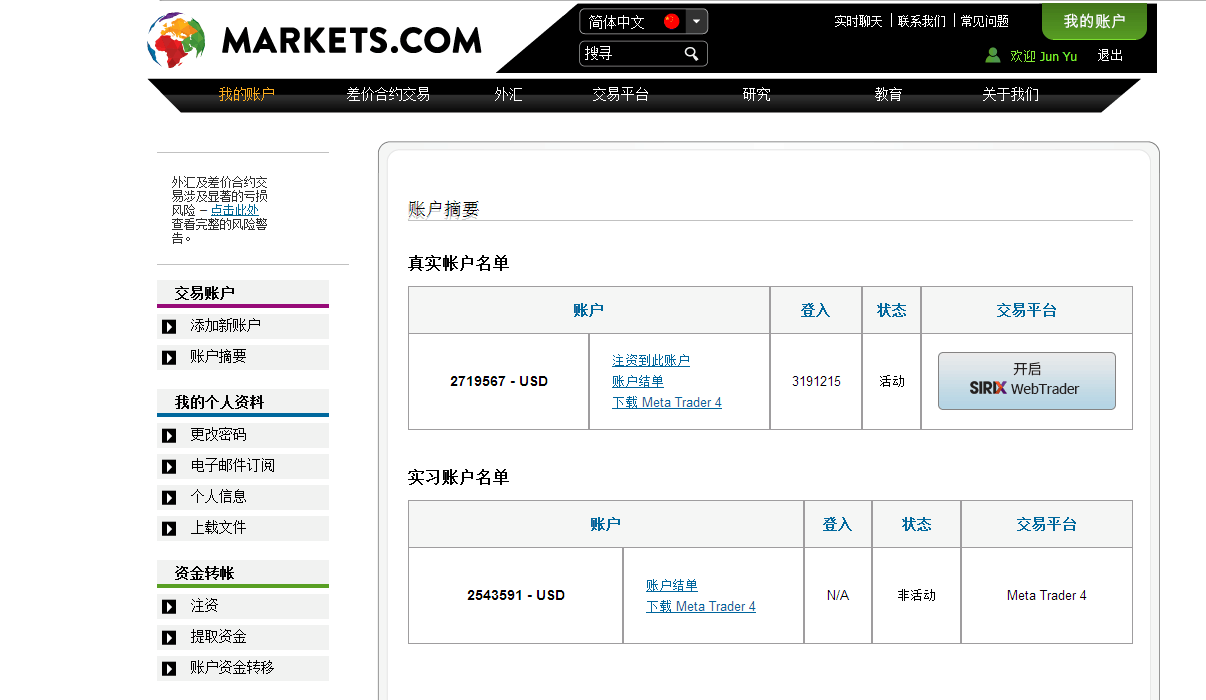Click the China flag icon
This screenshot has height=700, width=1206.
[x=671, y=21]
